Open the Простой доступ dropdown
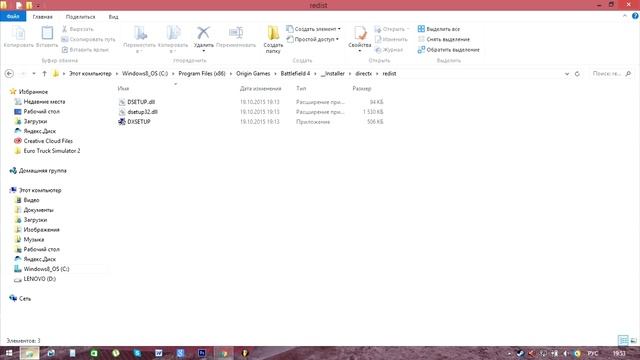640x360 pixels. (x=313, y=39)
